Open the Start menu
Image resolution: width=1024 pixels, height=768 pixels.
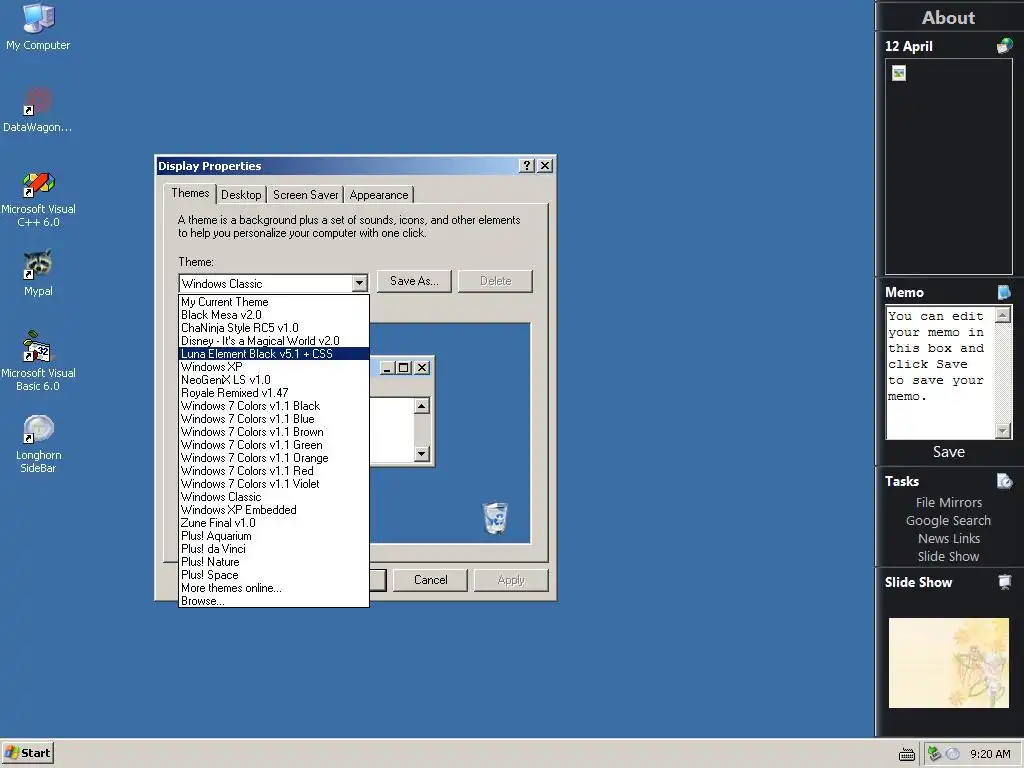[27, 753]
